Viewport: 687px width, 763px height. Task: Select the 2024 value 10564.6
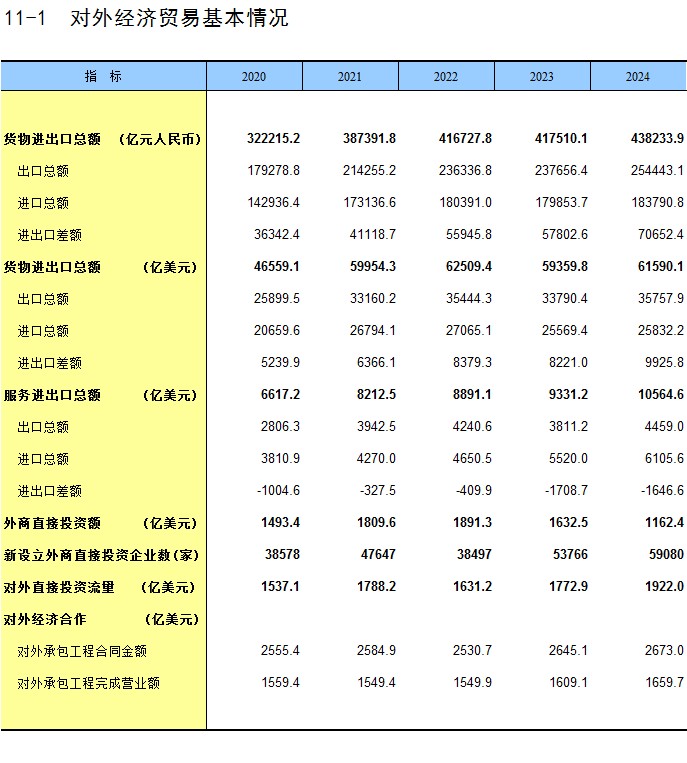[x=659, y=395]
